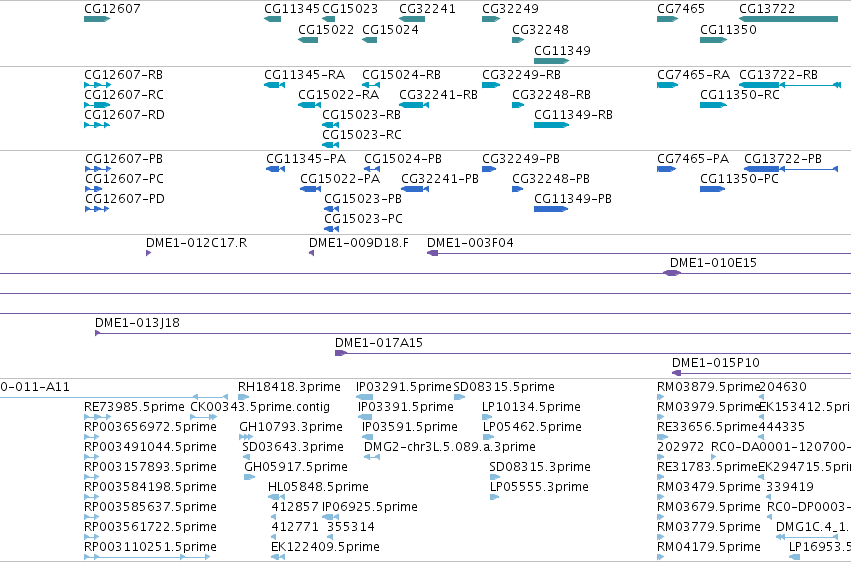
Task: Click the CG7465 gene label
Action: pyautogui.click(x=681, y=9)
